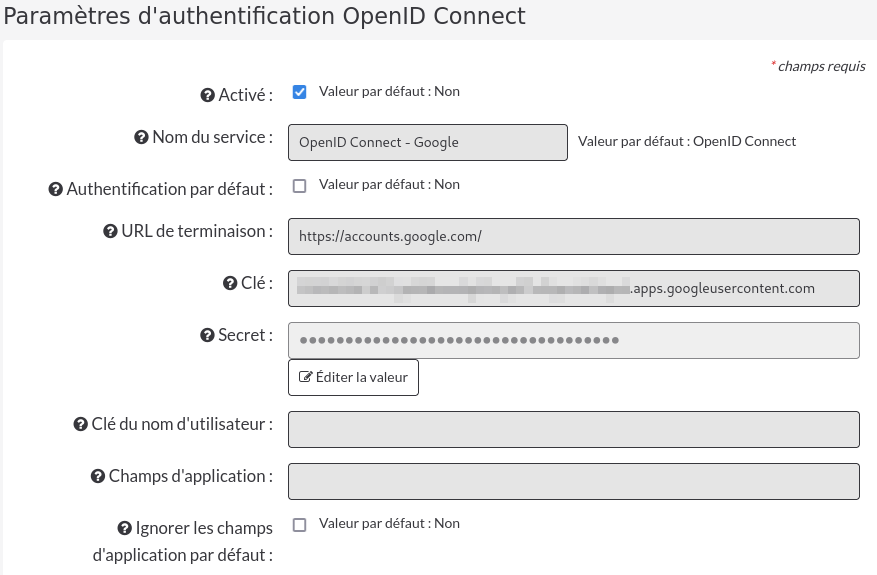Viewport: 877px width, 575px height.
Task: Uncheck the Activé checkbox
Action: coord(300,92)
